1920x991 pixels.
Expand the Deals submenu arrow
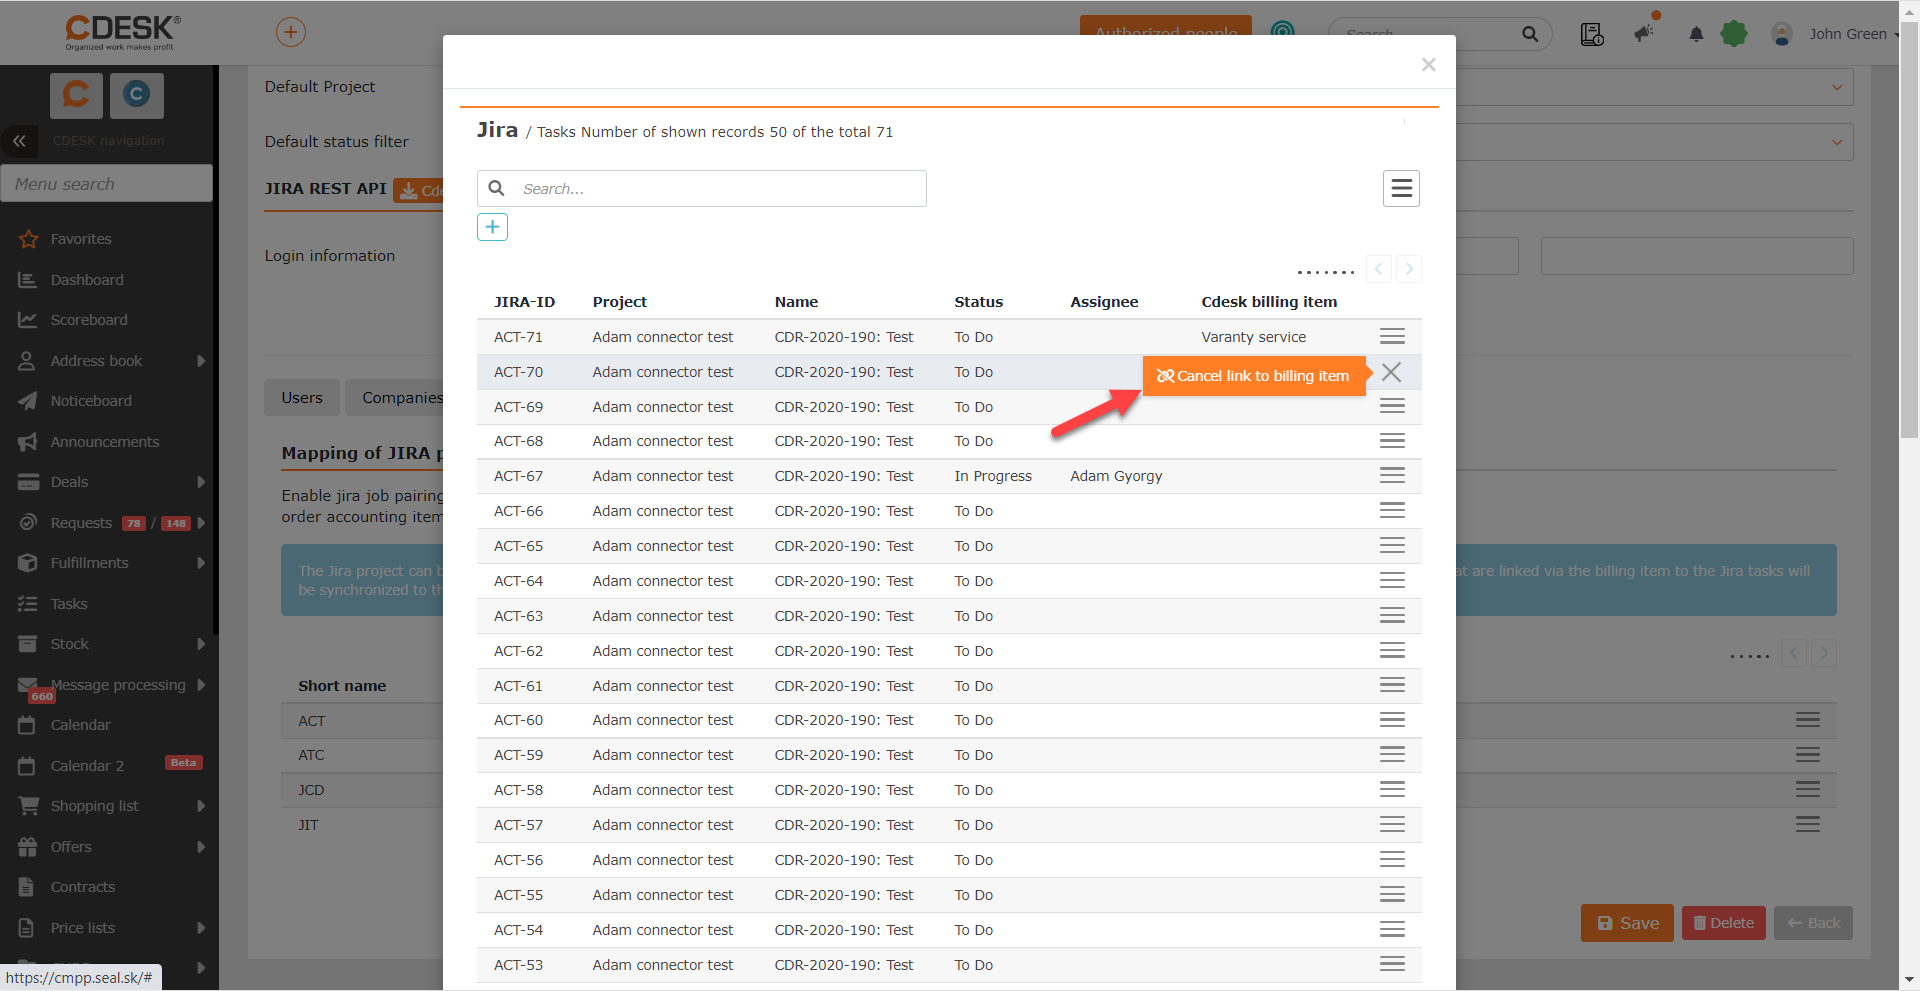[x=201, y=482]
